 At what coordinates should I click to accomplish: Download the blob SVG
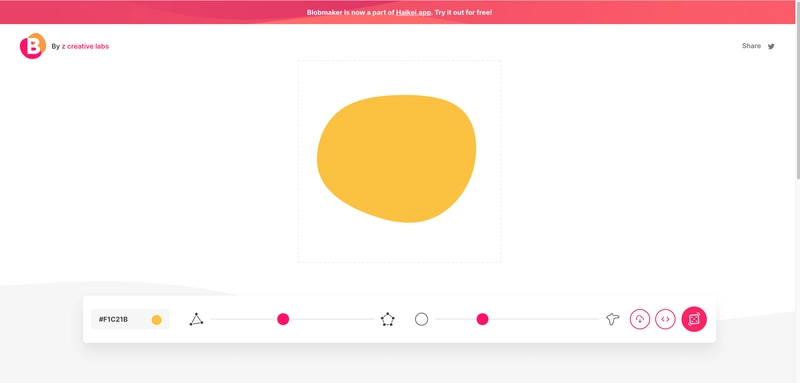[640, 319]
